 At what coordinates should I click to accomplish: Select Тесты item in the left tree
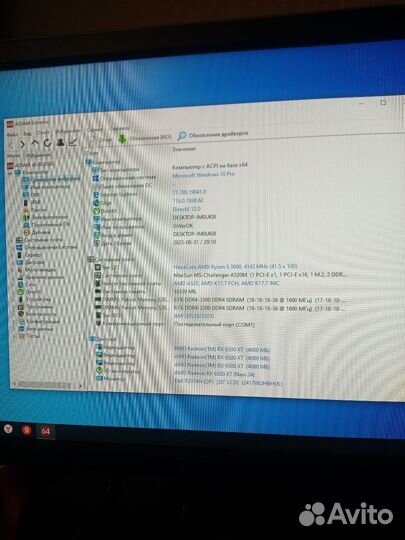33,336
